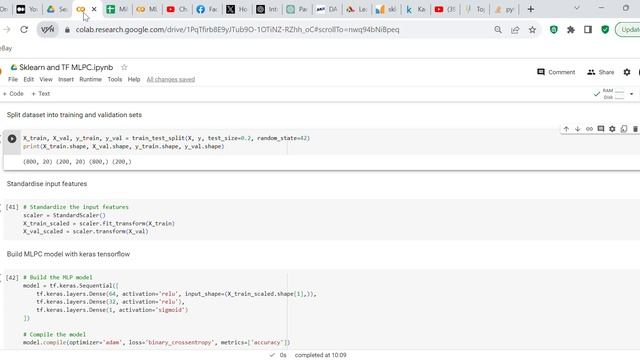640x360 pixels.
Task: Open the Google Drive icon beside the notebook title
Action: (x=13, y=67)
